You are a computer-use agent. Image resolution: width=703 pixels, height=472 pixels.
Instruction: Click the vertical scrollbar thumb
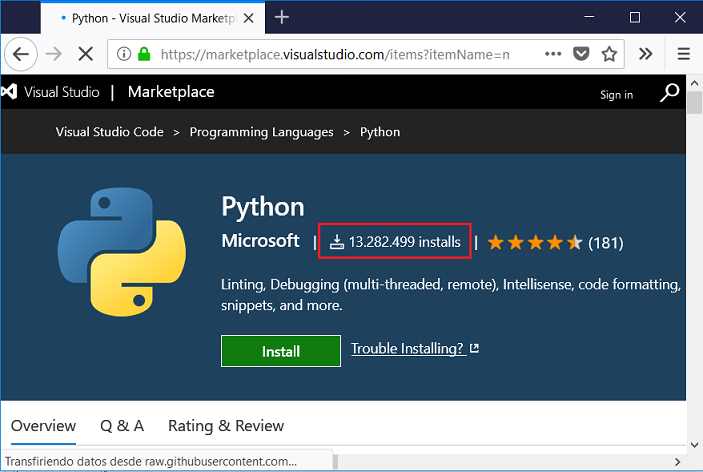(x=694, y=103)
